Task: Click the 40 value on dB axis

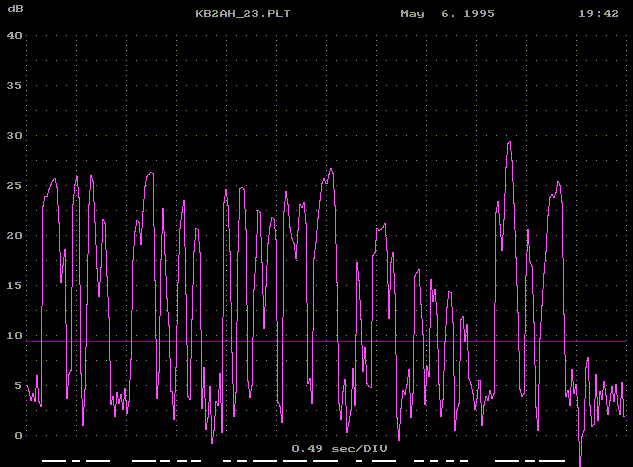Action: (15, 36)
